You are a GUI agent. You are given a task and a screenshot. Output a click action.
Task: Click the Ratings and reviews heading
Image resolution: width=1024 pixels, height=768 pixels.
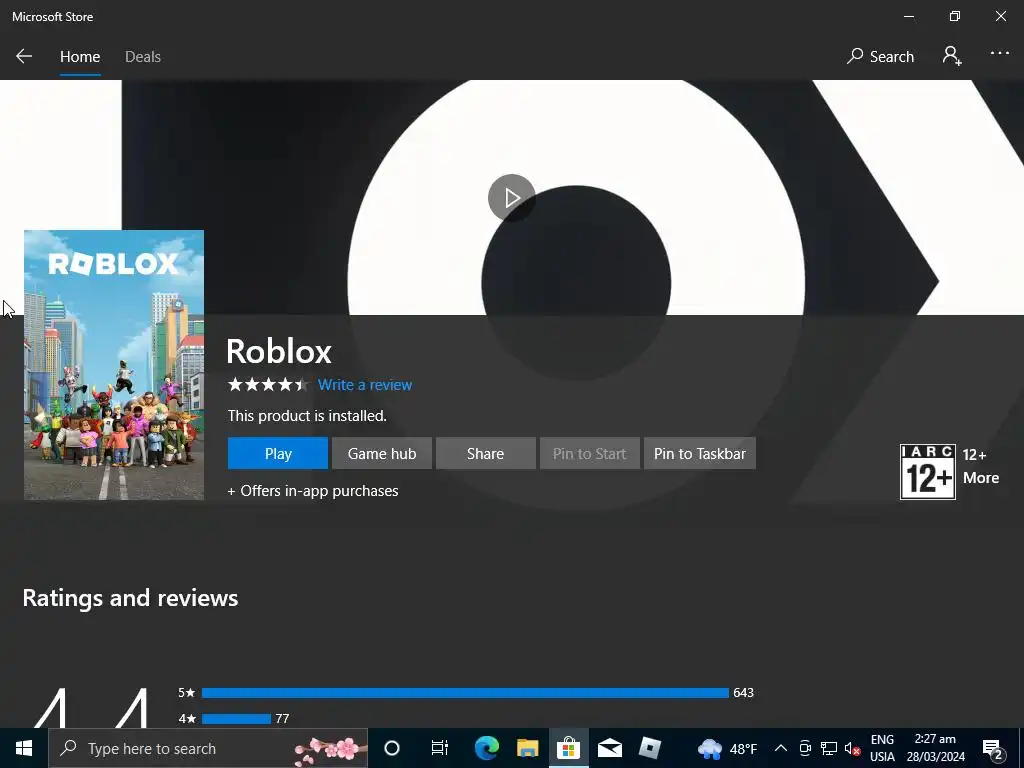pos(131,598)
